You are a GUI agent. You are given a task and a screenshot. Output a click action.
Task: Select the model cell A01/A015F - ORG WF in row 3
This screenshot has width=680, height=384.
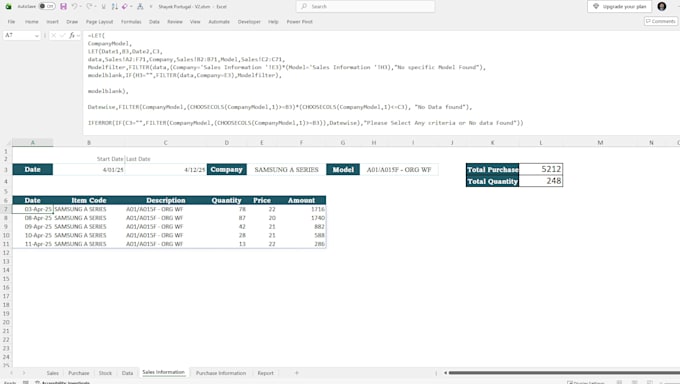(399, 170)
